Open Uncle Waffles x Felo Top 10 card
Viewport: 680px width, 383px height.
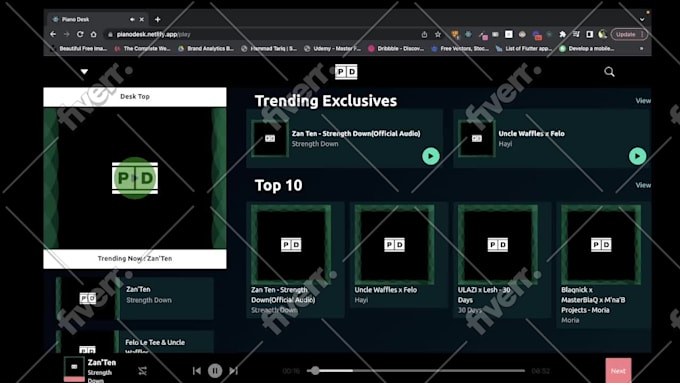tap(399, 255)
